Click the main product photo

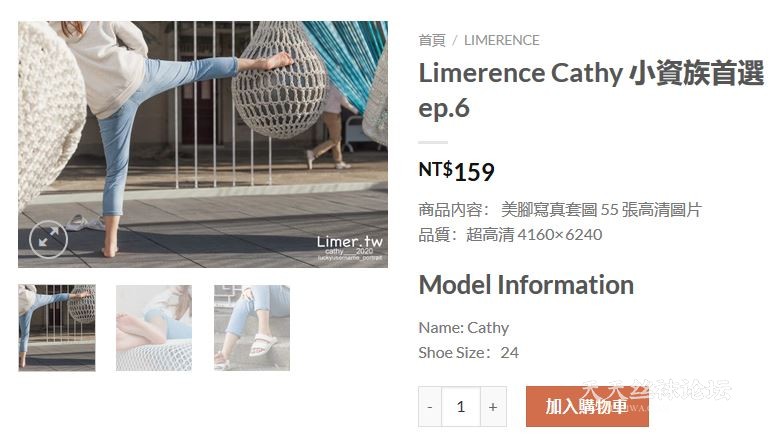click(x=203, y=145)
